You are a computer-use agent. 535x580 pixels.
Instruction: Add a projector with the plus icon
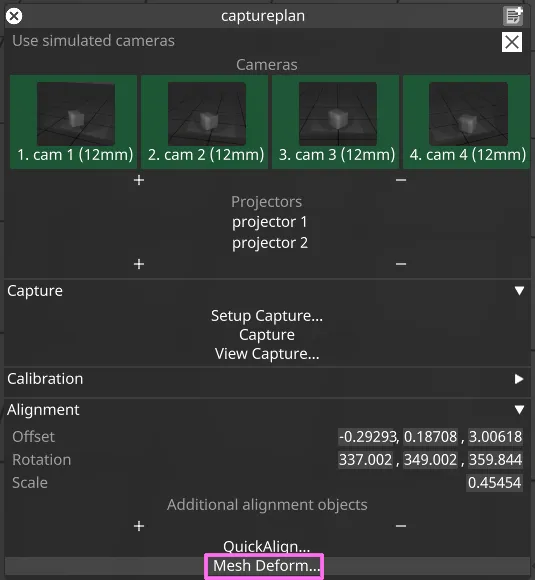click(139, 264)
